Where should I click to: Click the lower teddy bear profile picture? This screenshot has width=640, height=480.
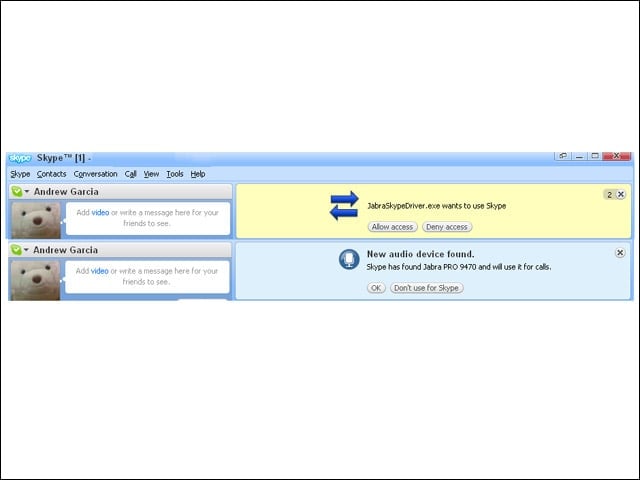click(x=36, y=281)
